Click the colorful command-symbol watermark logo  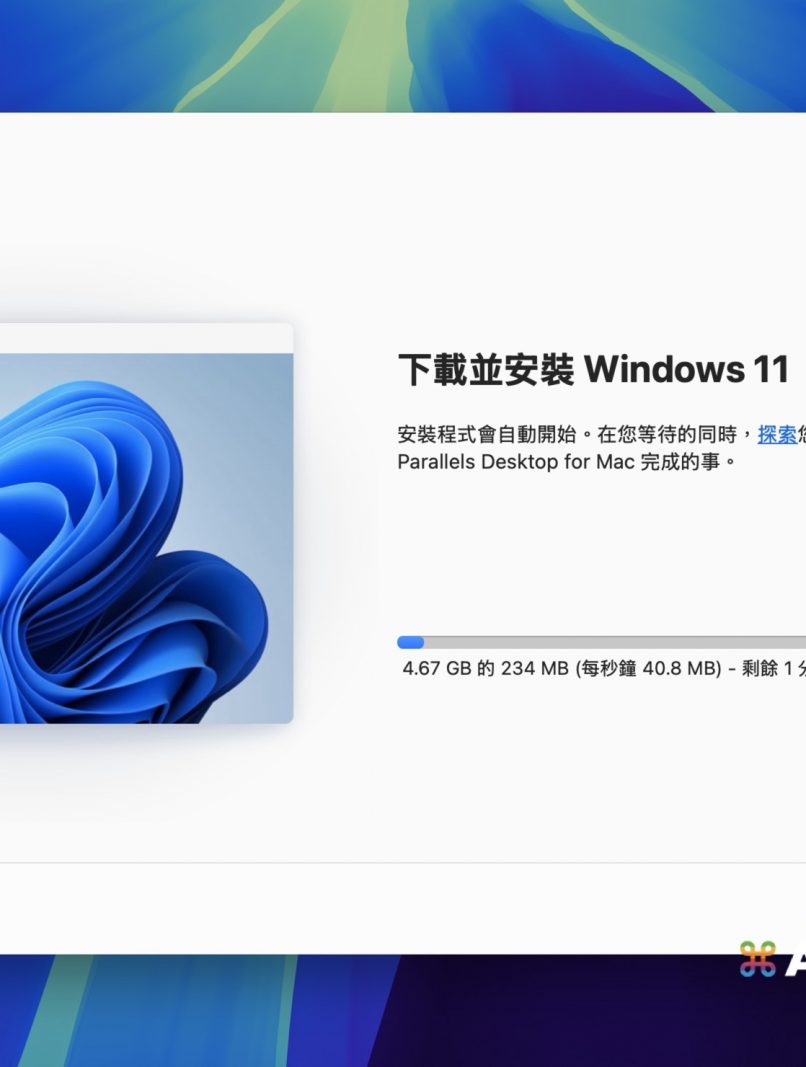758,959
